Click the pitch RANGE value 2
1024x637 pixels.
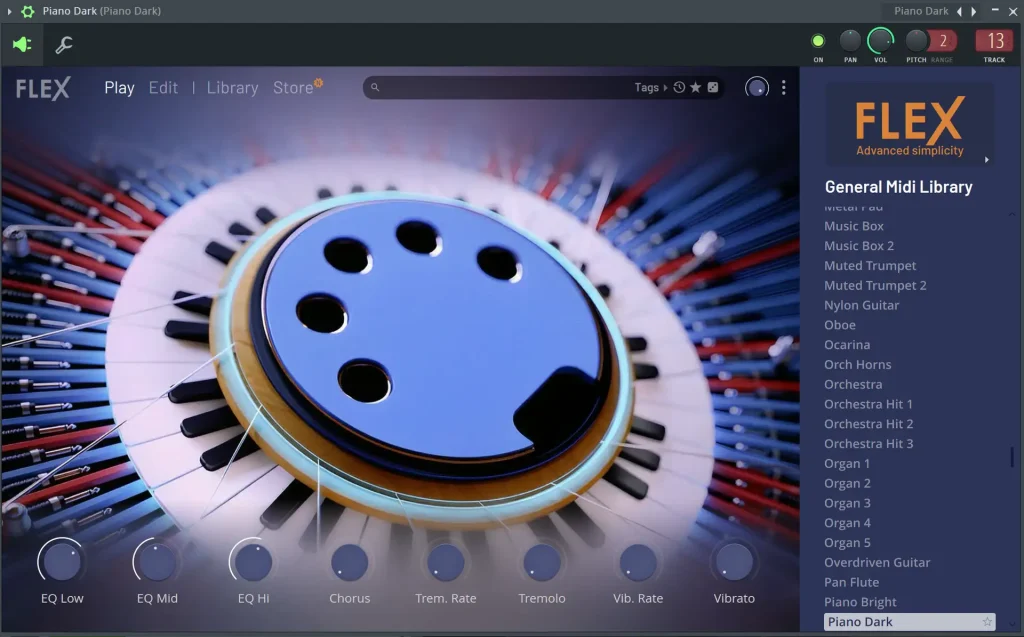(943, 41)
